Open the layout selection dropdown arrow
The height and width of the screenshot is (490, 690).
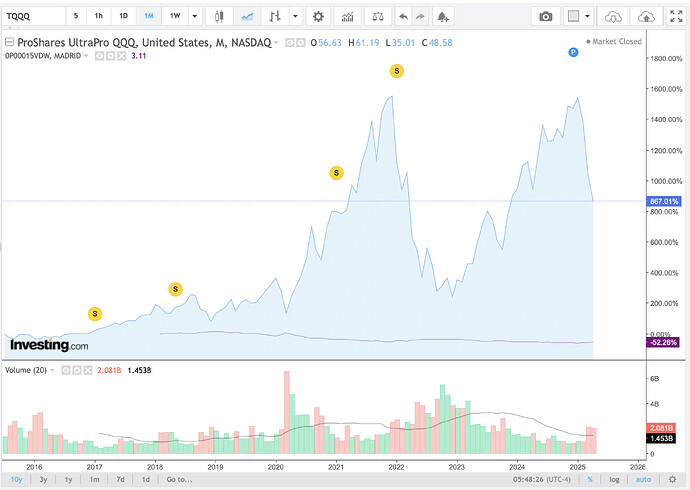587,17
